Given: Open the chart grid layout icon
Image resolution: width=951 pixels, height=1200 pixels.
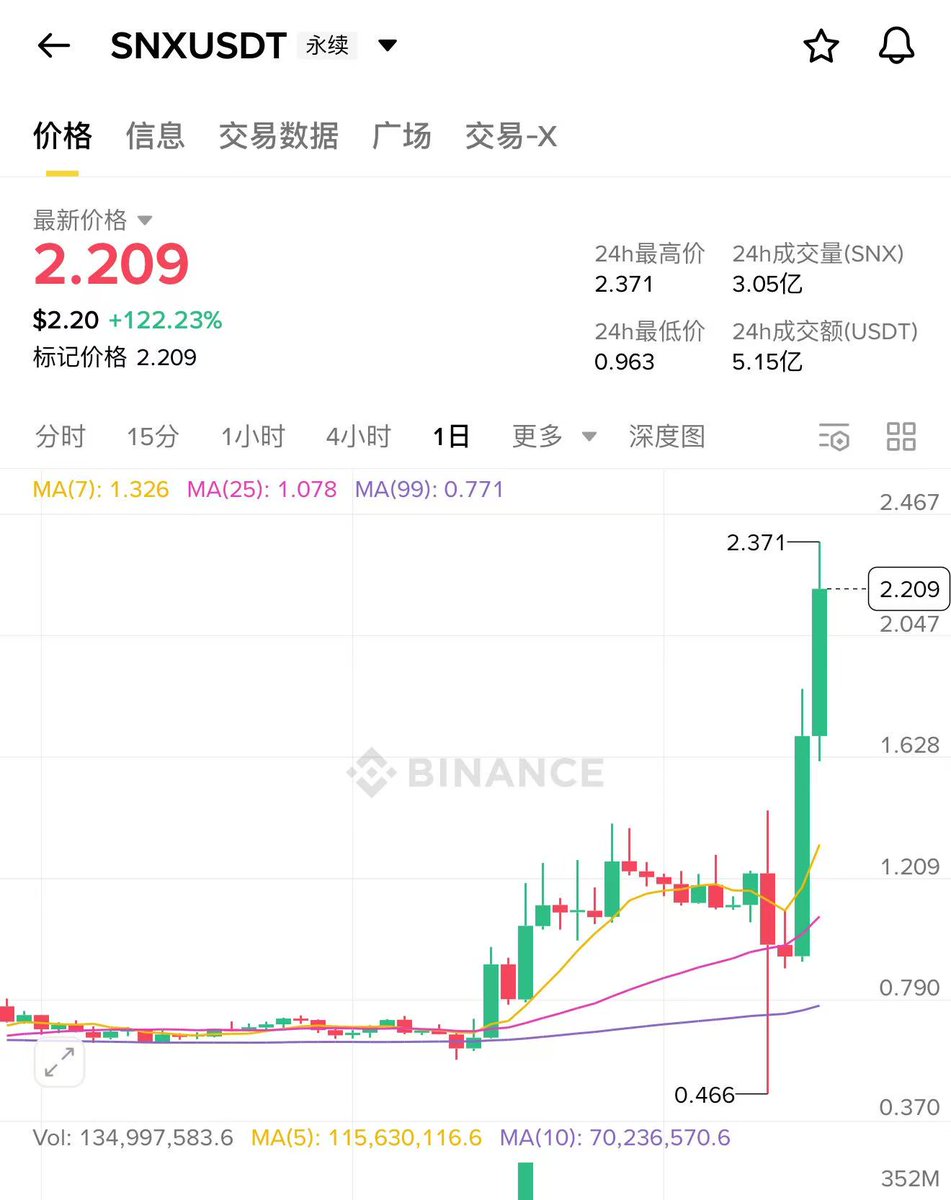Looking at the screenshot, I should 901,437.
